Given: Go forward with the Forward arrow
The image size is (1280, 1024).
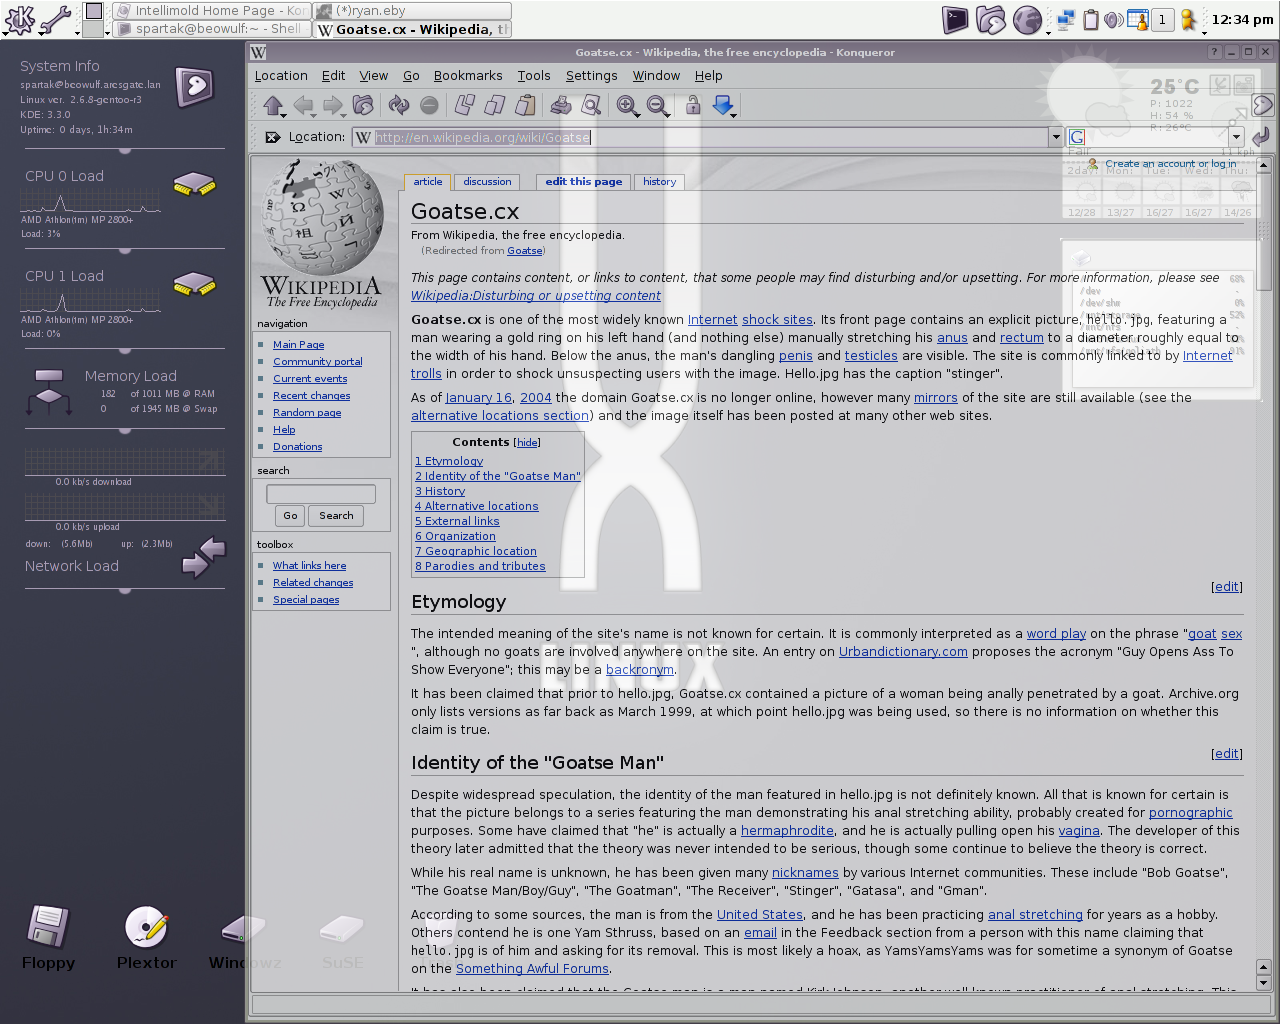Looking at the screenshot, I should 333,105.
